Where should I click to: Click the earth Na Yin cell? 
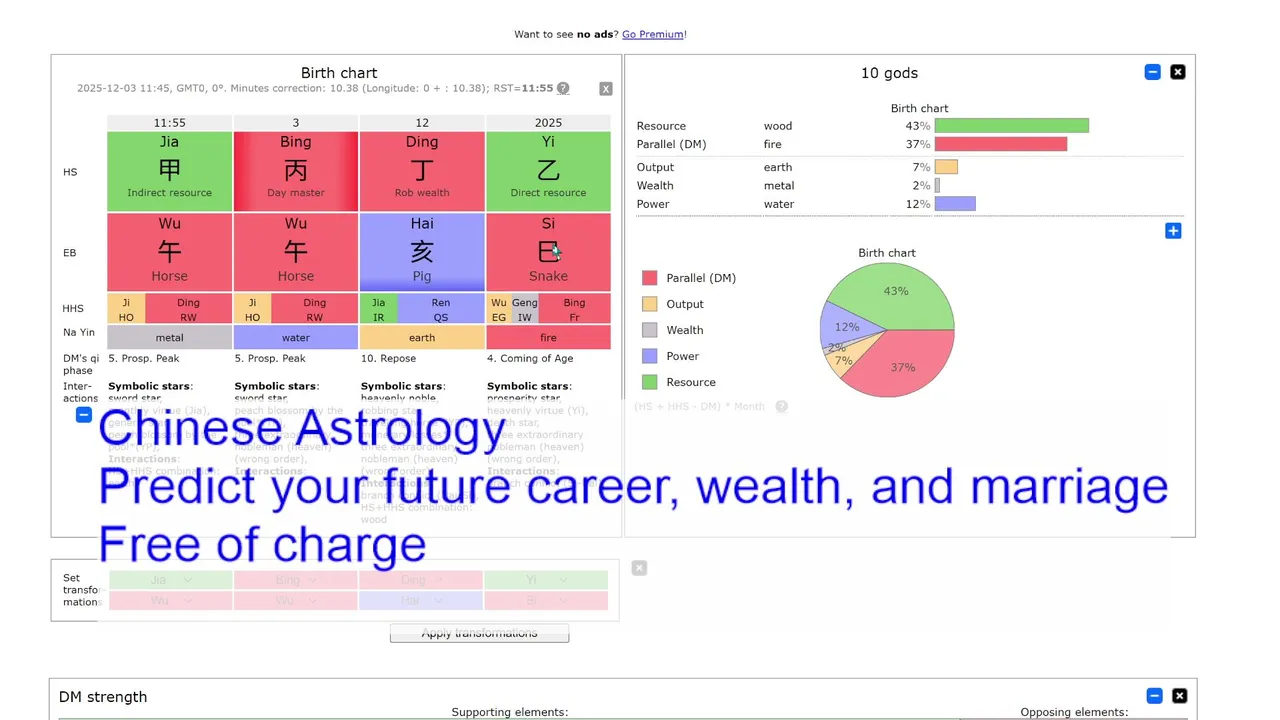422,338
